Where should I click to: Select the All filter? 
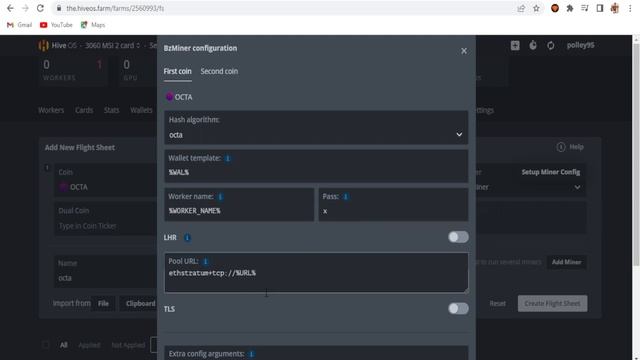tap(64, 345)
